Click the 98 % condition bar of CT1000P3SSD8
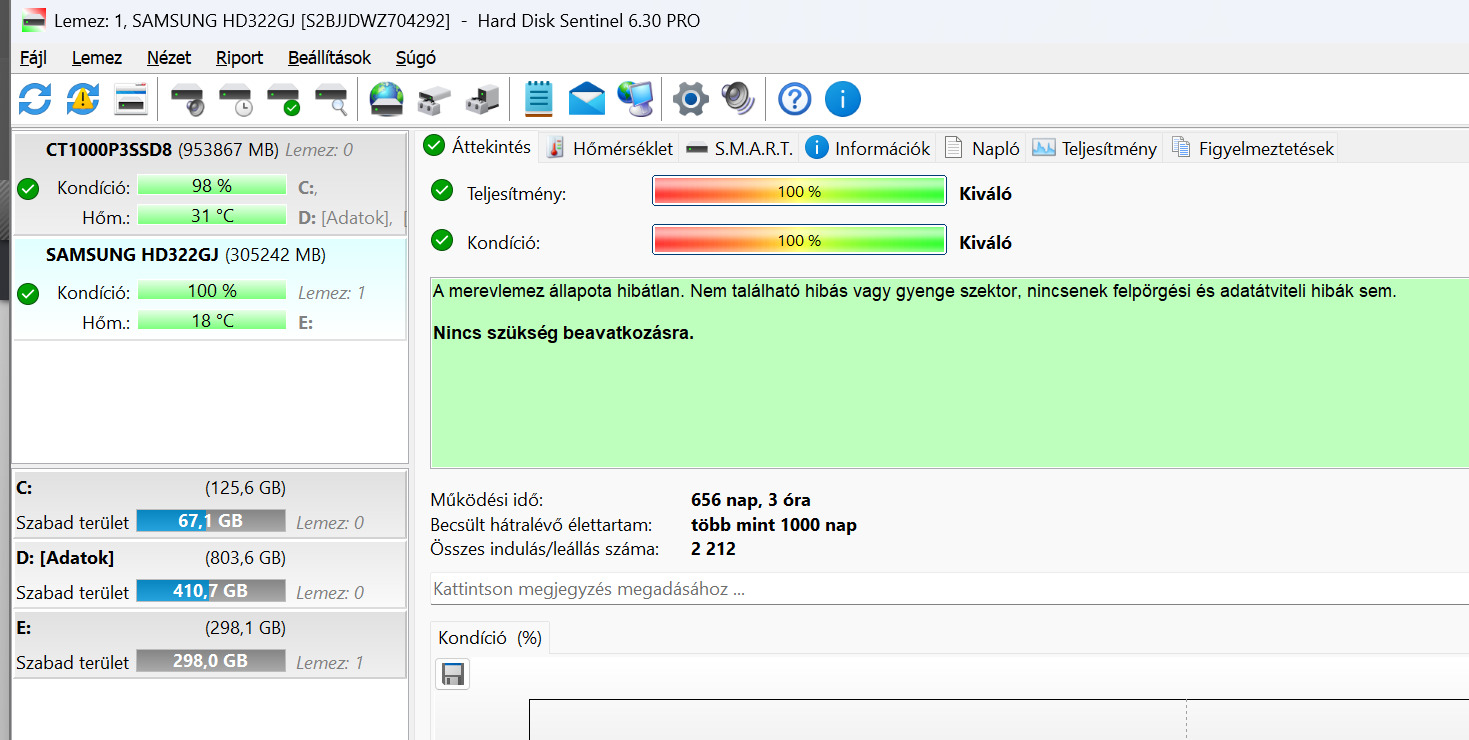The height and width of the screenshot is (740, 1469). coord(211,186)
